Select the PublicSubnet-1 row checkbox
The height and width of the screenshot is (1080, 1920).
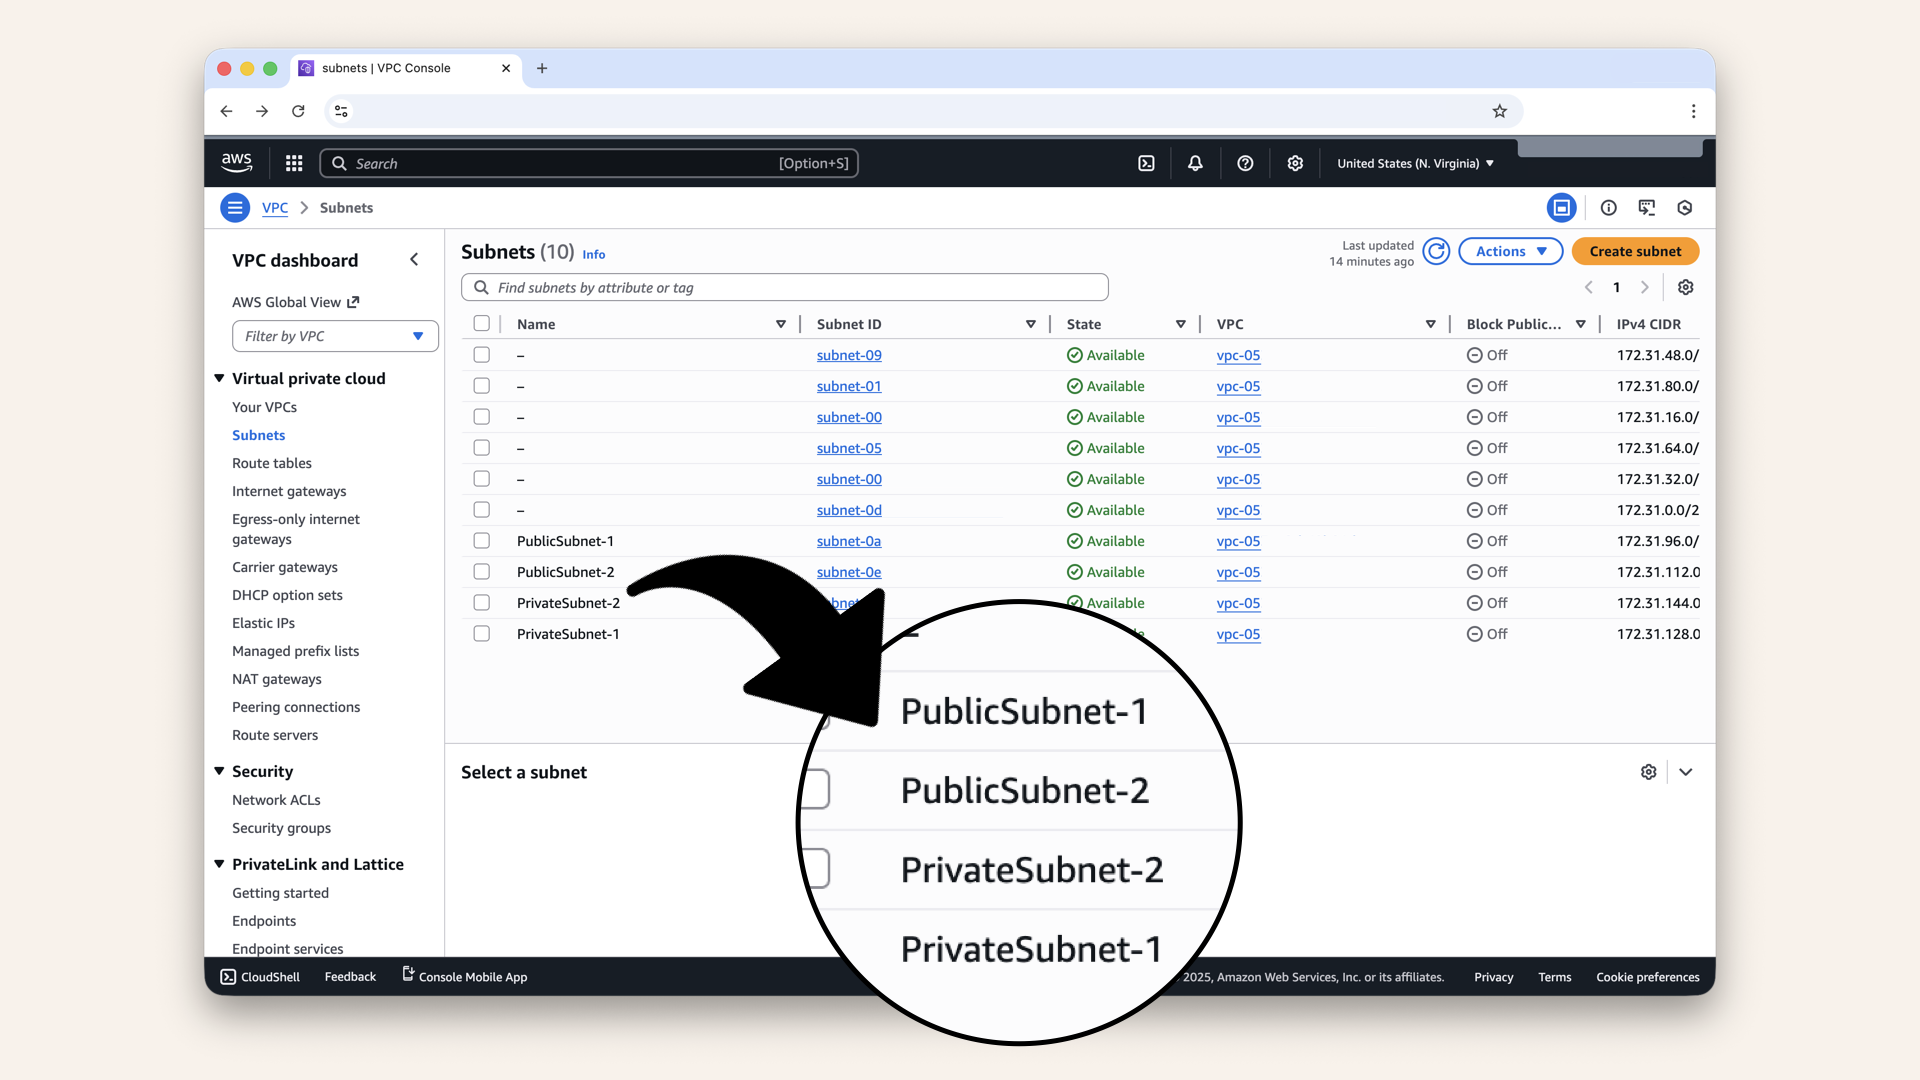(482, 541)
